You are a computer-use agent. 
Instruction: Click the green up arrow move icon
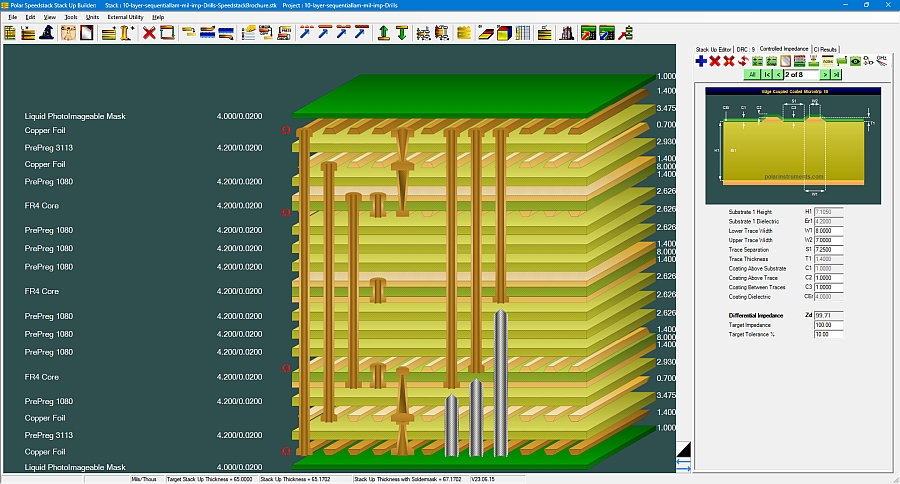pyautogui.click(x=383, y=33)
